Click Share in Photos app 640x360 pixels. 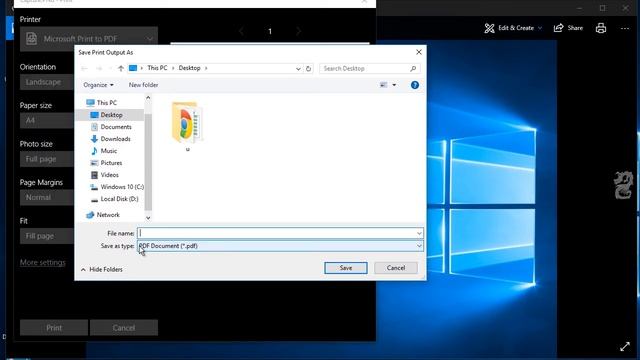(568, 28)
